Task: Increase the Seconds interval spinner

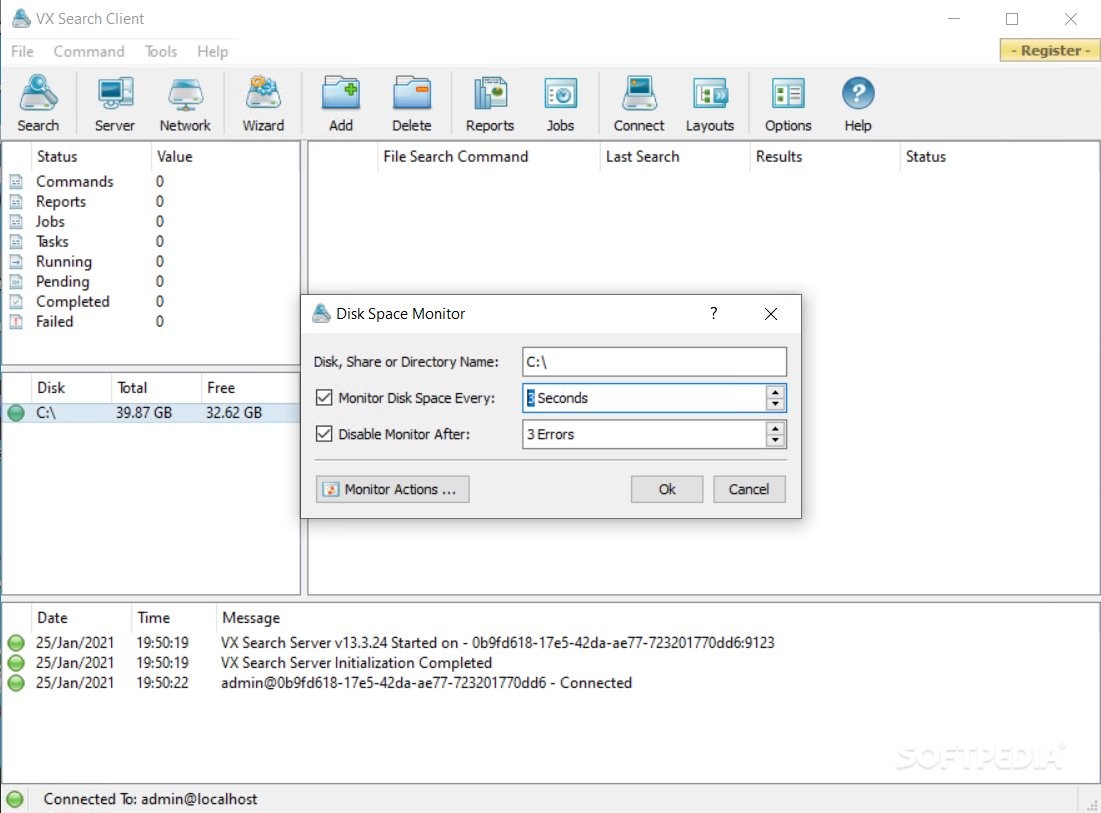Action: (x=775, y=392)
